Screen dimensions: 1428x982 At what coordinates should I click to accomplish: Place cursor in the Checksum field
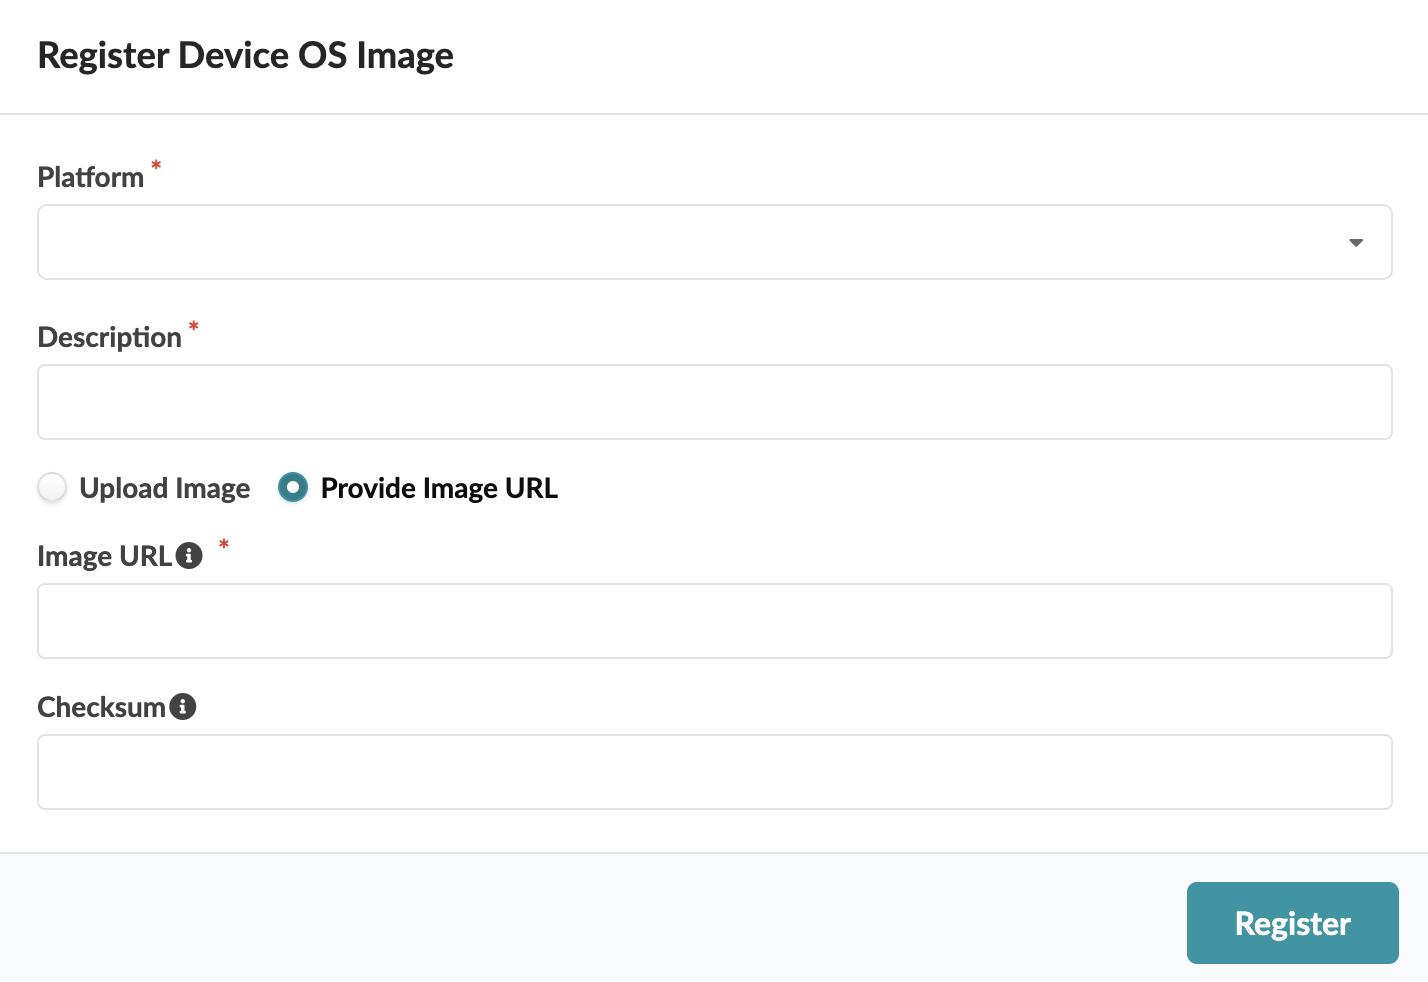pyautogui.click(x=714, y=772)
